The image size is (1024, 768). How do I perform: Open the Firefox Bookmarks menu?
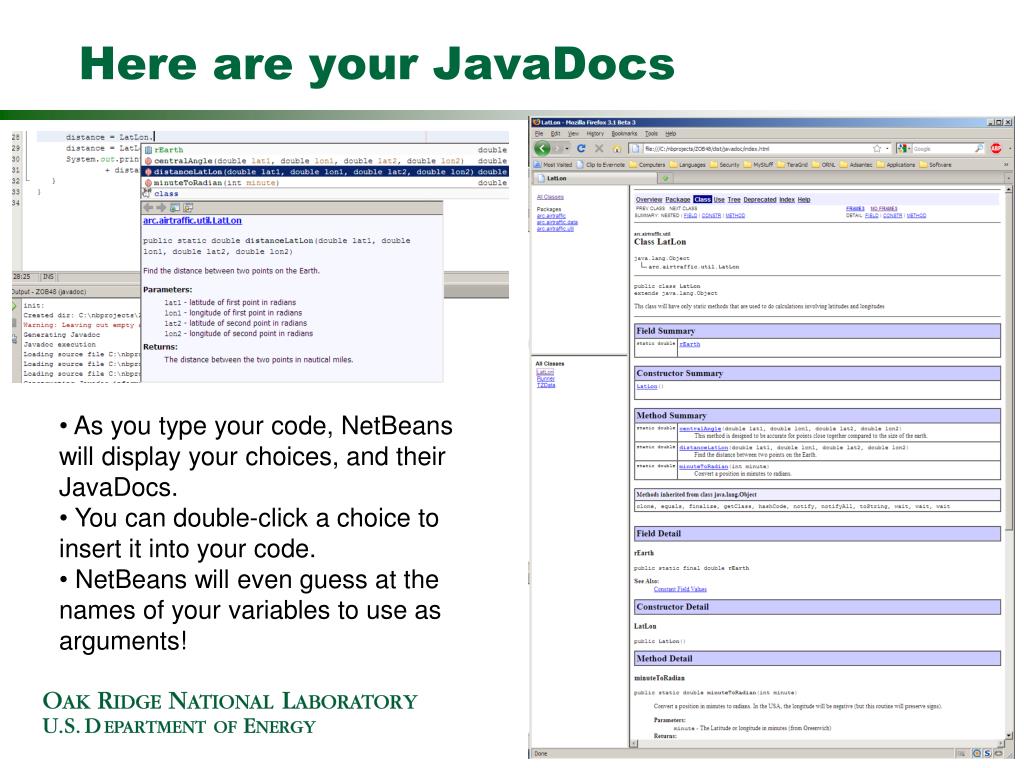(624, 133)
